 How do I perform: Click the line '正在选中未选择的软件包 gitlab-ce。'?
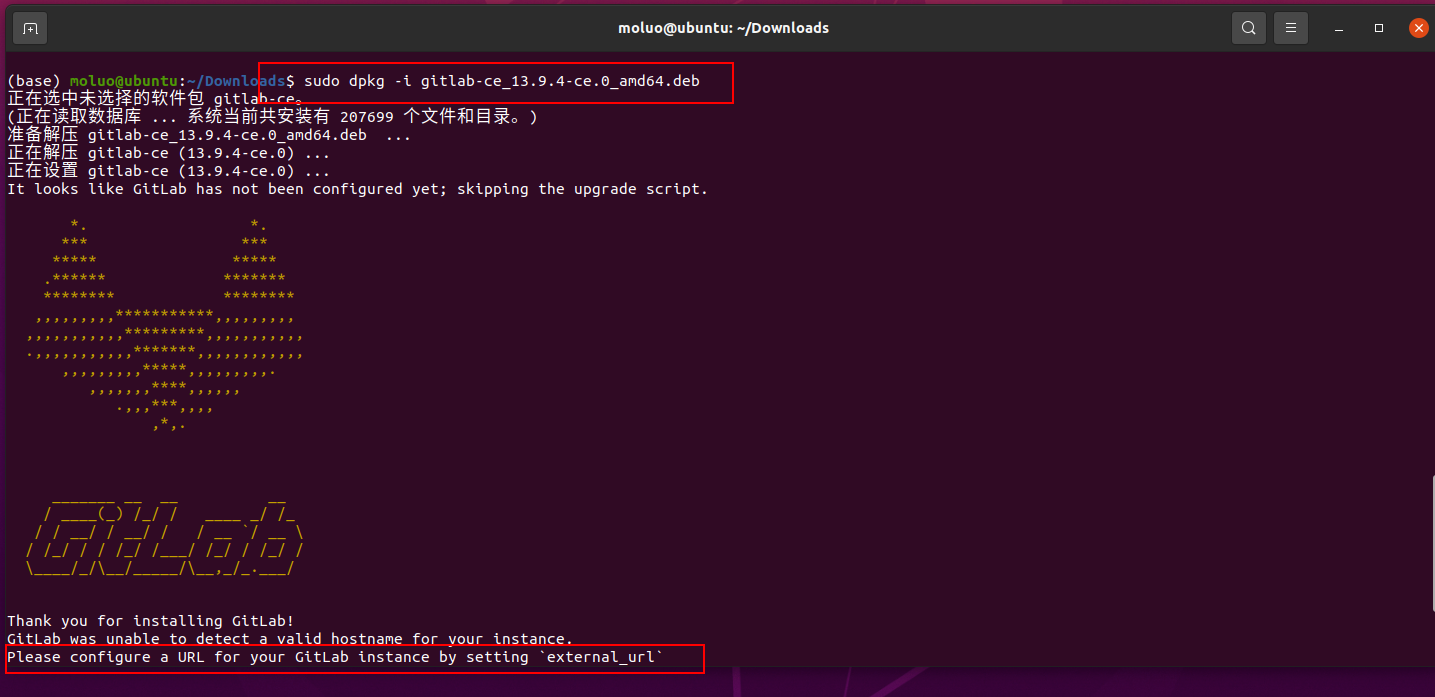[x=155, y=99]
